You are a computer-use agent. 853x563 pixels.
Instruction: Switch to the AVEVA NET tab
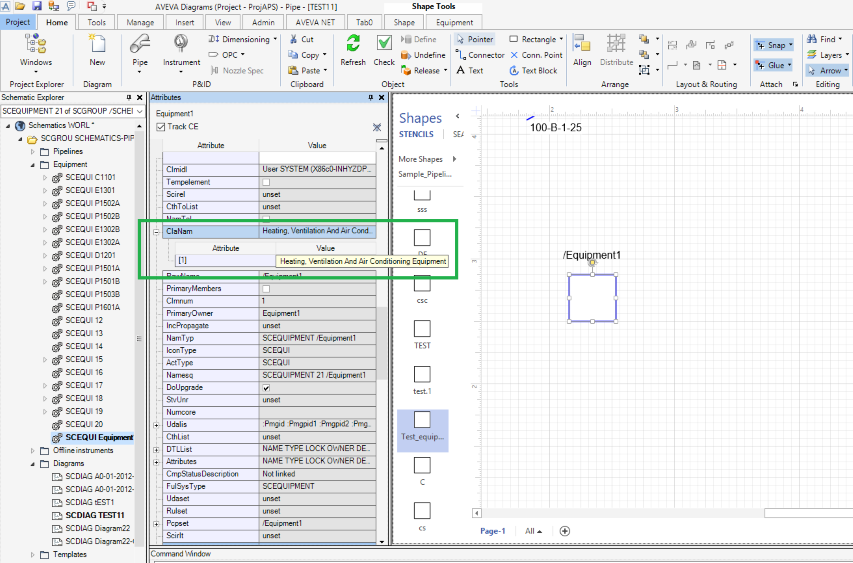coord(315,22)
